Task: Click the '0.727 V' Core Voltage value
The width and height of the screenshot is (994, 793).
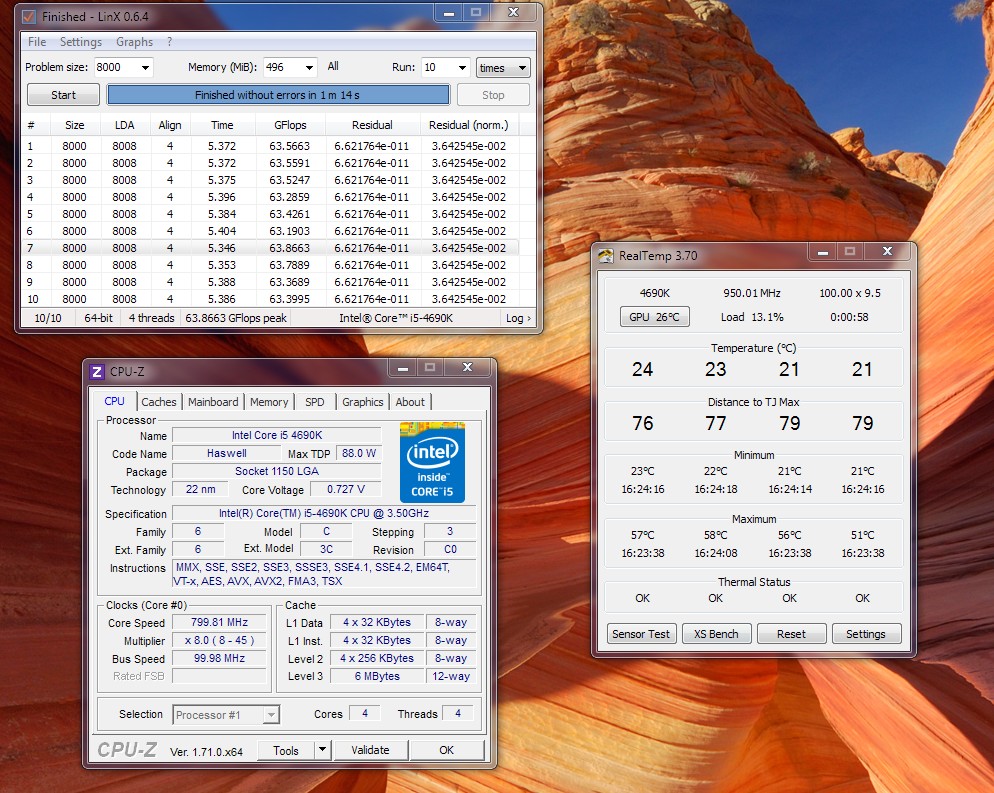Action: (345, 489)
